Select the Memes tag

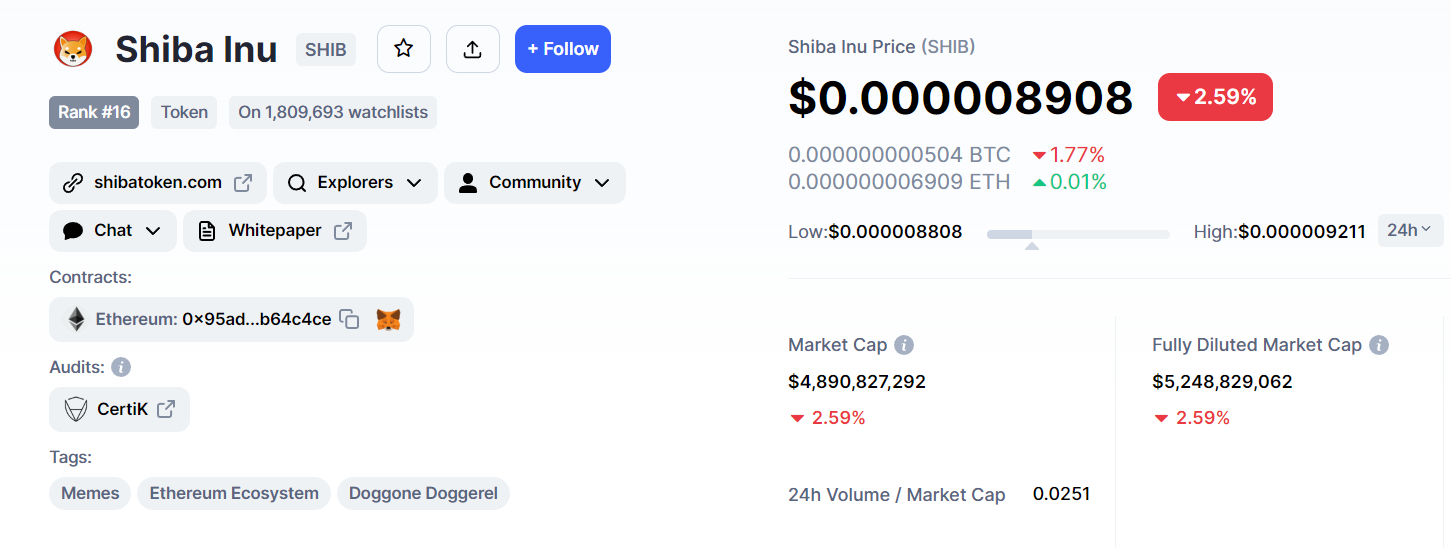[x=90, y=493]
